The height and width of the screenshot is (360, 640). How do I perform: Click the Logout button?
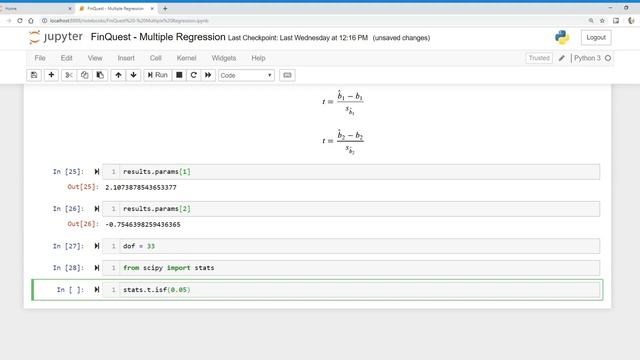pos(596,38)
